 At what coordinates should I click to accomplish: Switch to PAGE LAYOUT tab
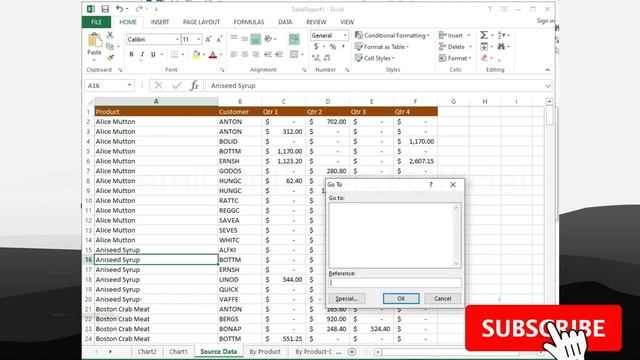[201, 22]
